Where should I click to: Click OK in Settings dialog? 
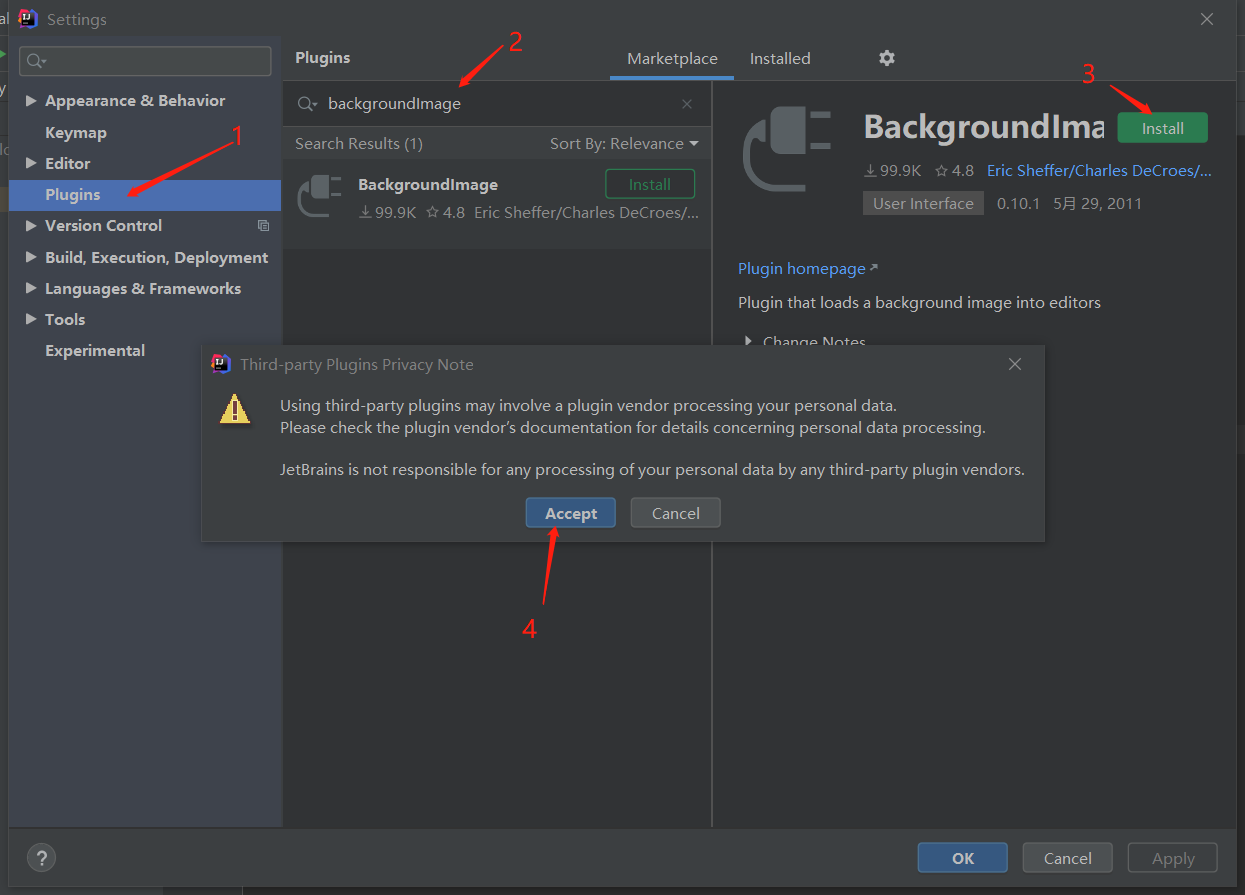coord(963,858)
